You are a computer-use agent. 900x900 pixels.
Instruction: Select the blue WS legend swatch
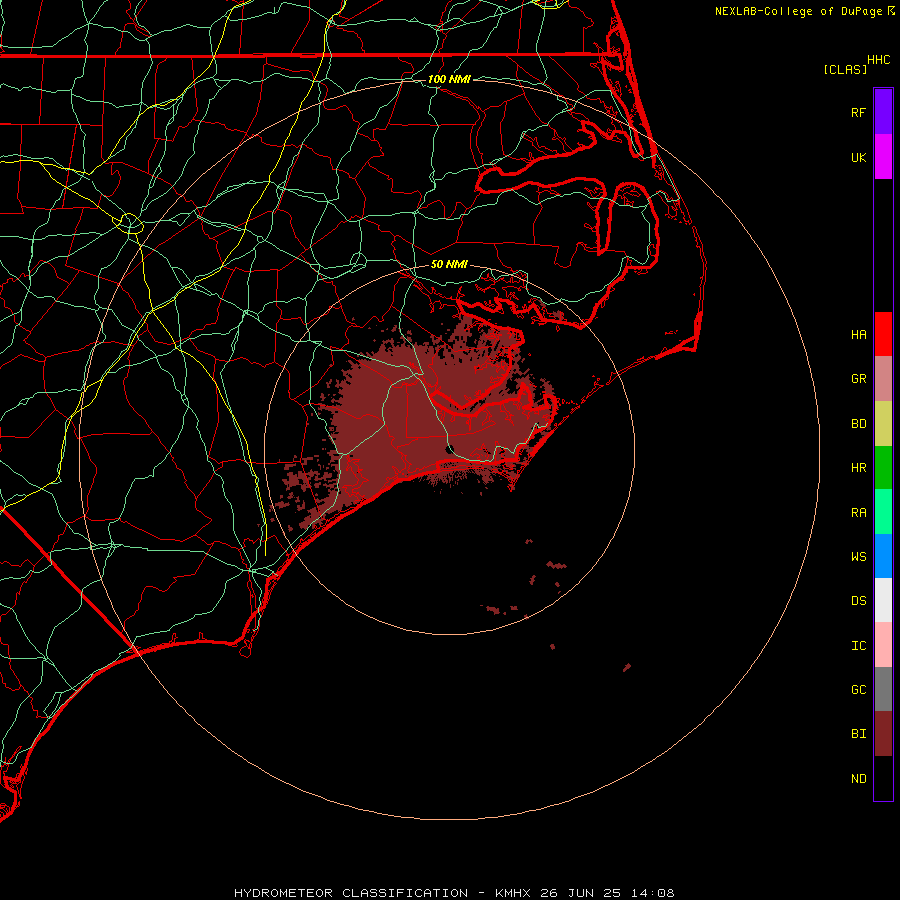point(883,556)
